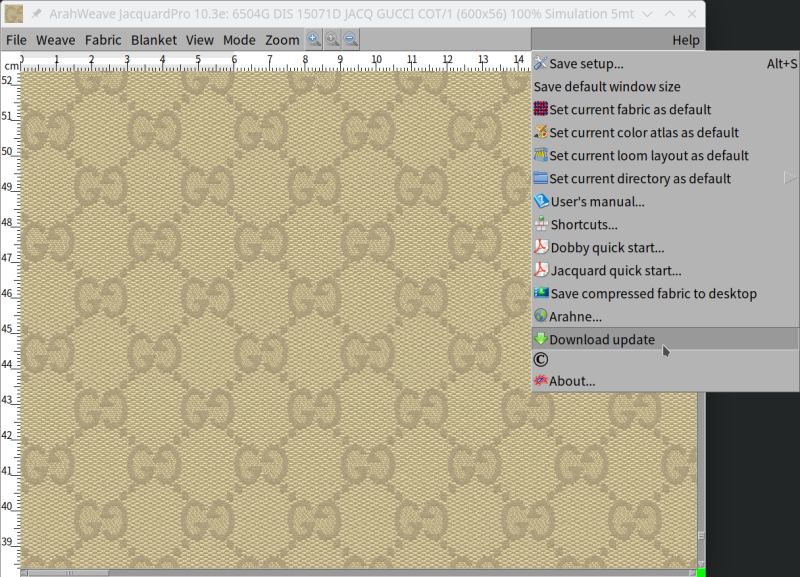Image resolution: width=800 pixels, height=577 pixels.
Task: Click the current directory folder icon
Action: [540, 178]
